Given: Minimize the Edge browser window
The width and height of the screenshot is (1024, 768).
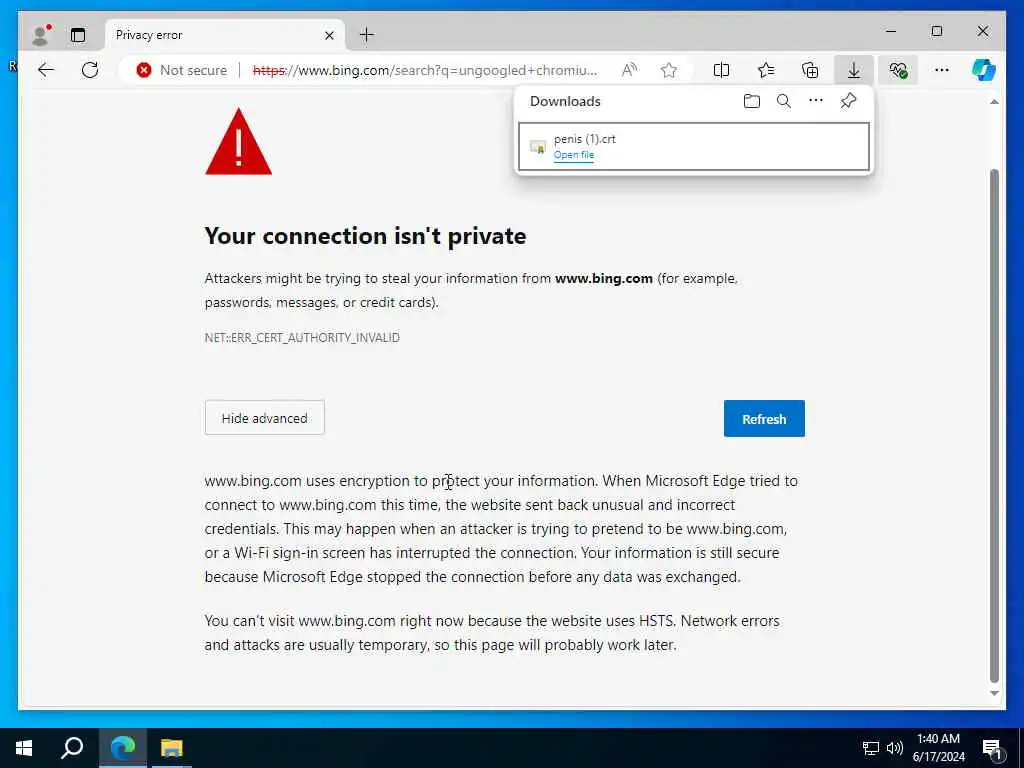Looking at the screenshot, I should pos(891,31).
